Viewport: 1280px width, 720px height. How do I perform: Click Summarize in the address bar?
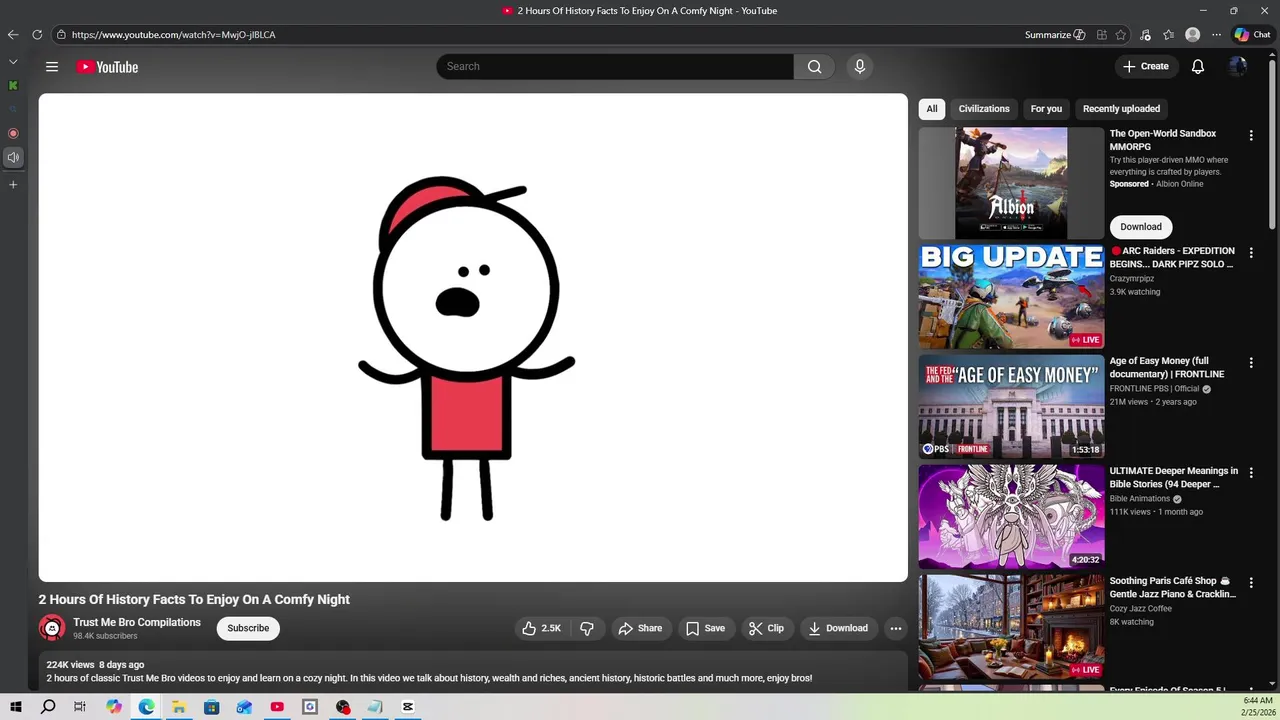tap(1055, 35)
